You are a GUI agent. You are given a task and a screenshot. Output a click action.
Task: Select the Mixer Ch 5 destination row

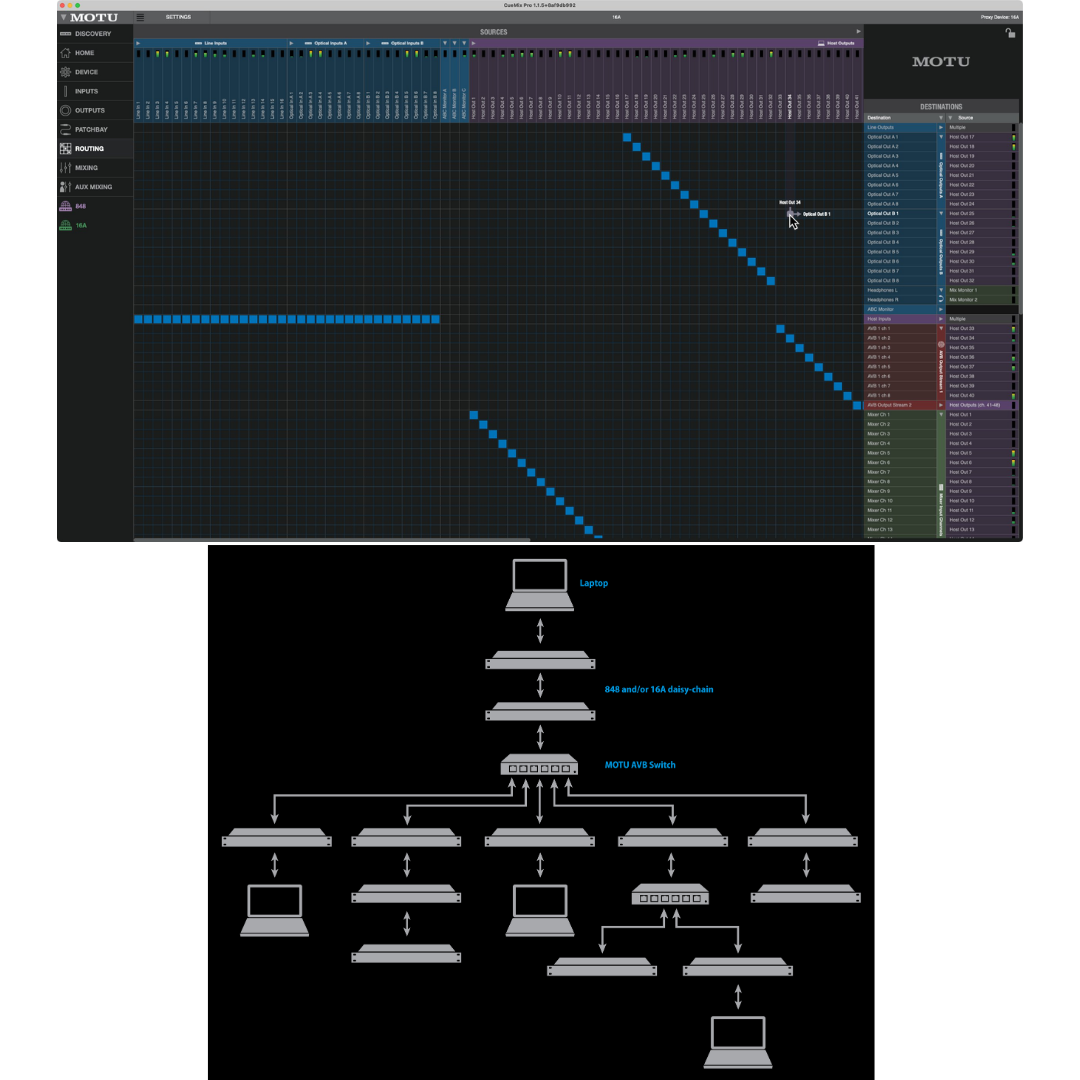point(900,453)
